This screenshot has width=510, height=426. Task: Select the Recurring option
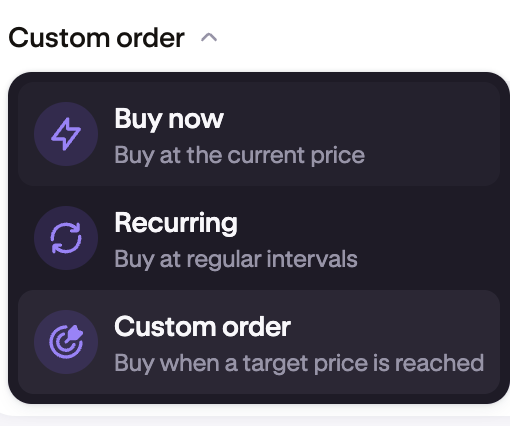pos(259,238)
